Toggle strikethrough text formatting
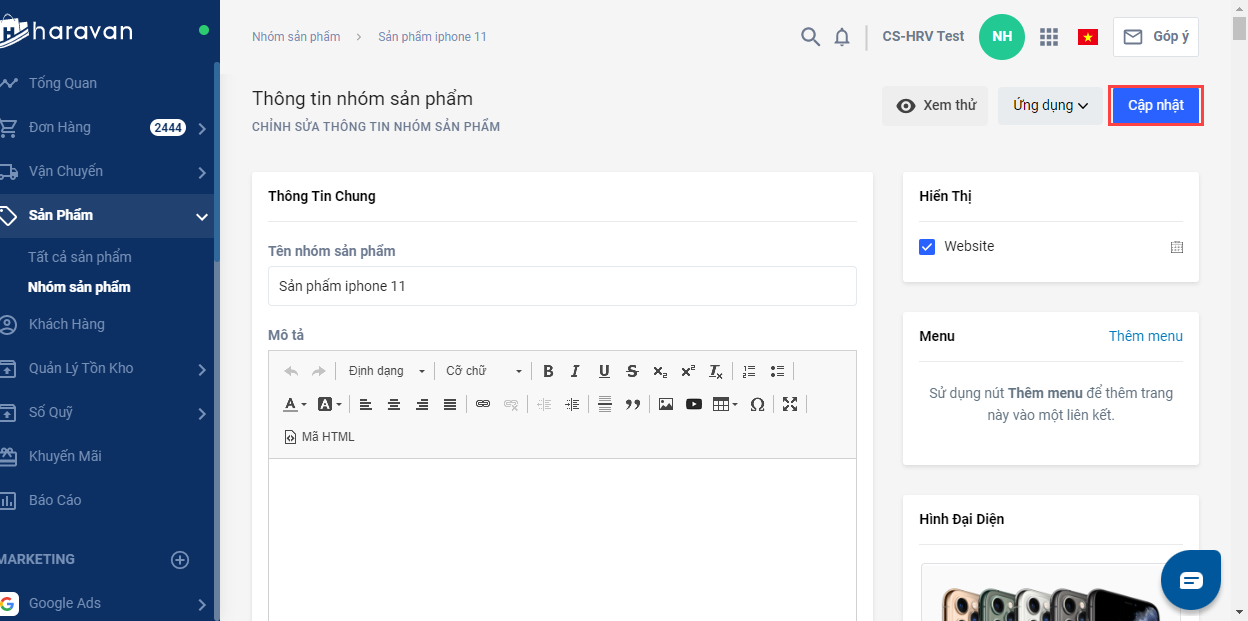The width and height of the screenshot is (1248, 621). pos(632,371)
